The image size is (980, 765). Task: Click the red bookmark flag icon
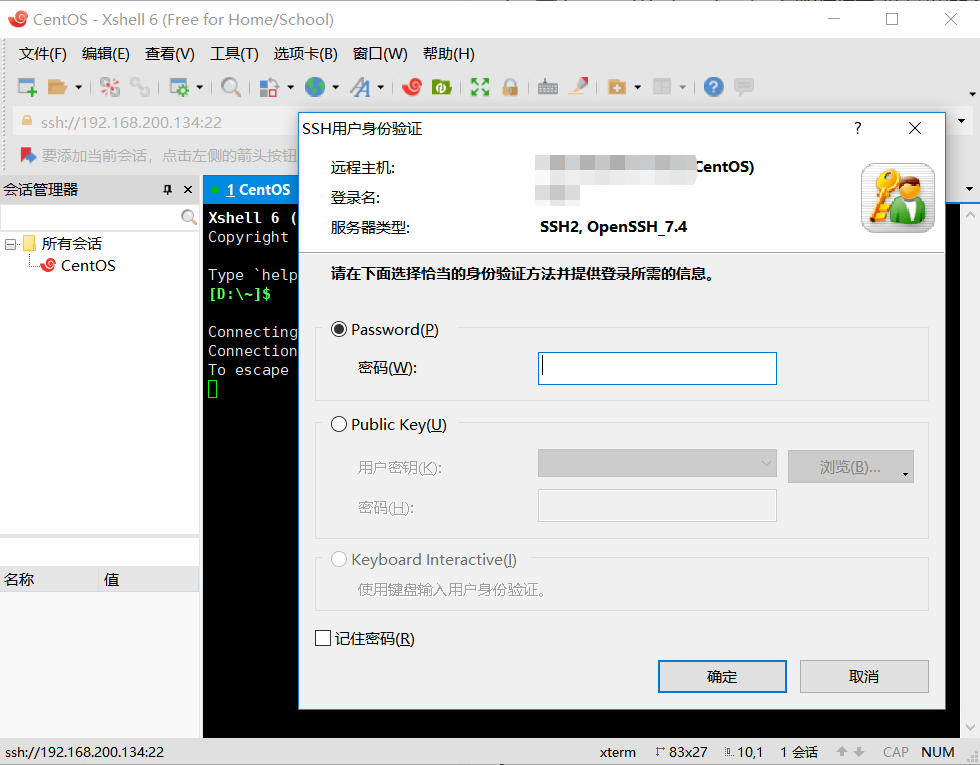pos(28,155)
